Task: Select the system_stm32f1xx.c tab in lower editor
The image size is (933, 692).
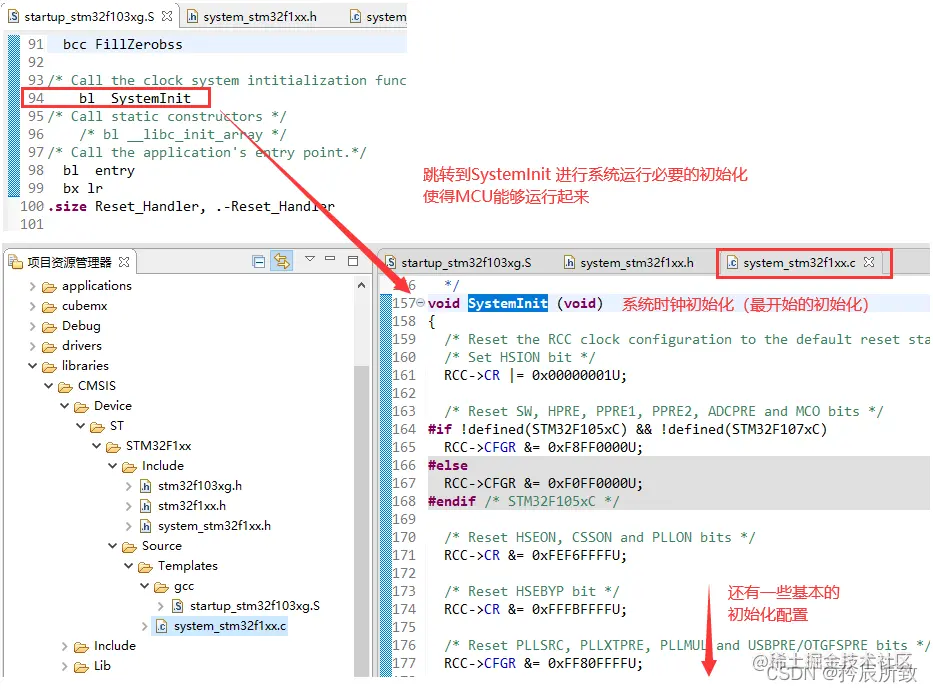Action: click(799, 262)
